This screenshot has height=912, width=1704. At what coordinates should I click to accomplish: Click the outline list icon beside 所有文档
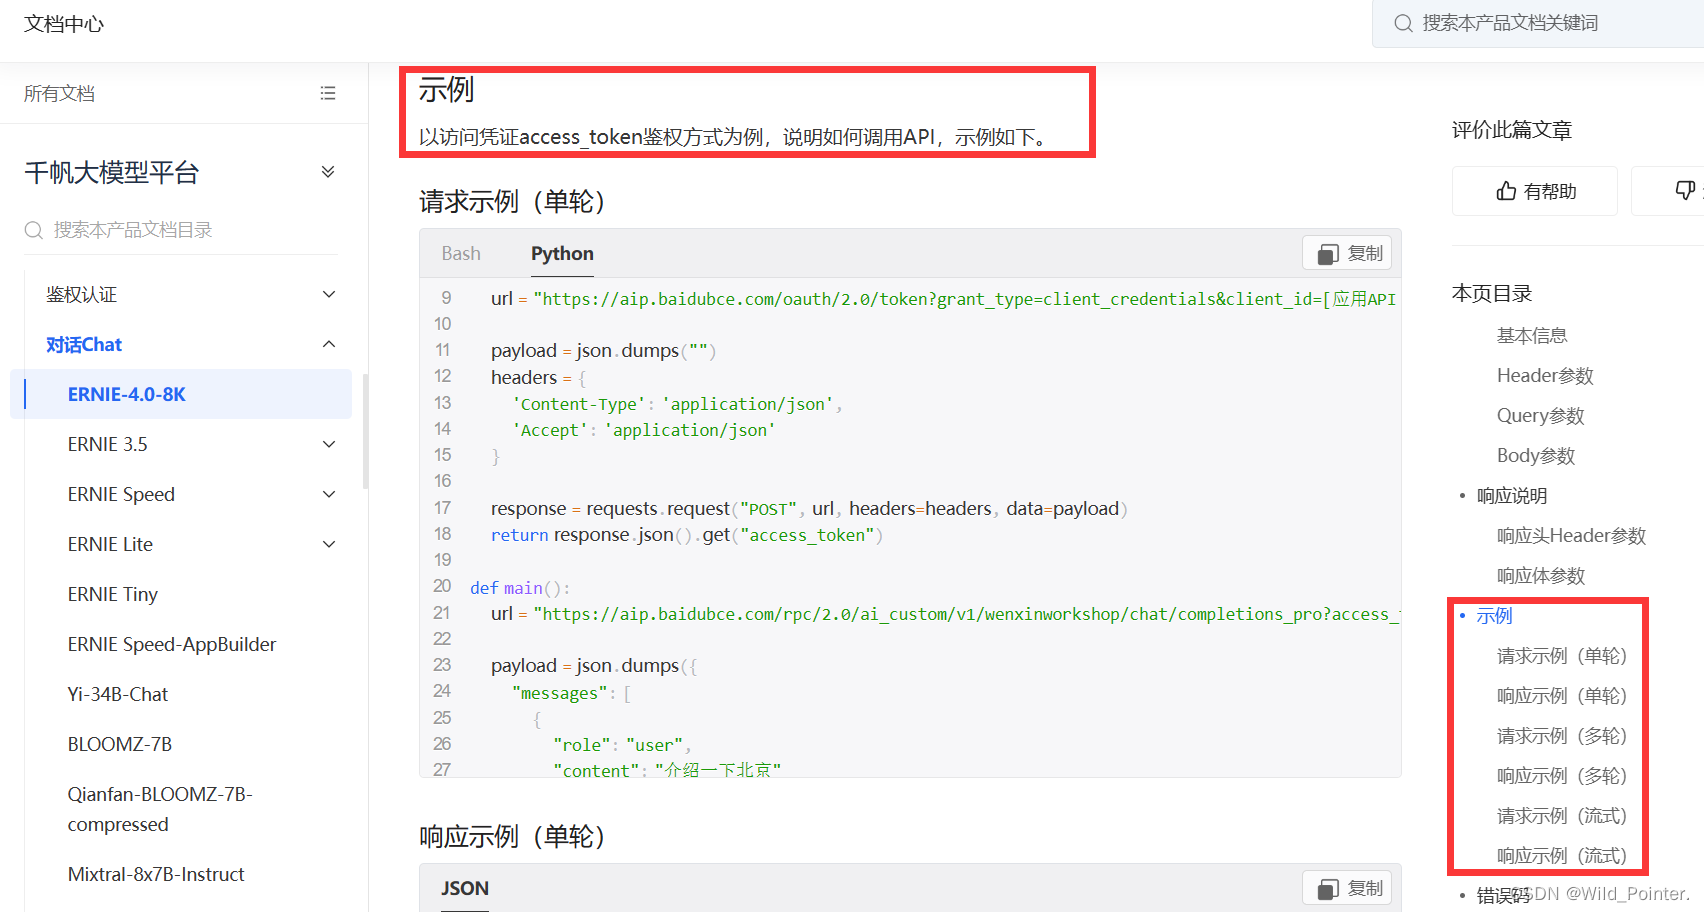pos(328,92)
